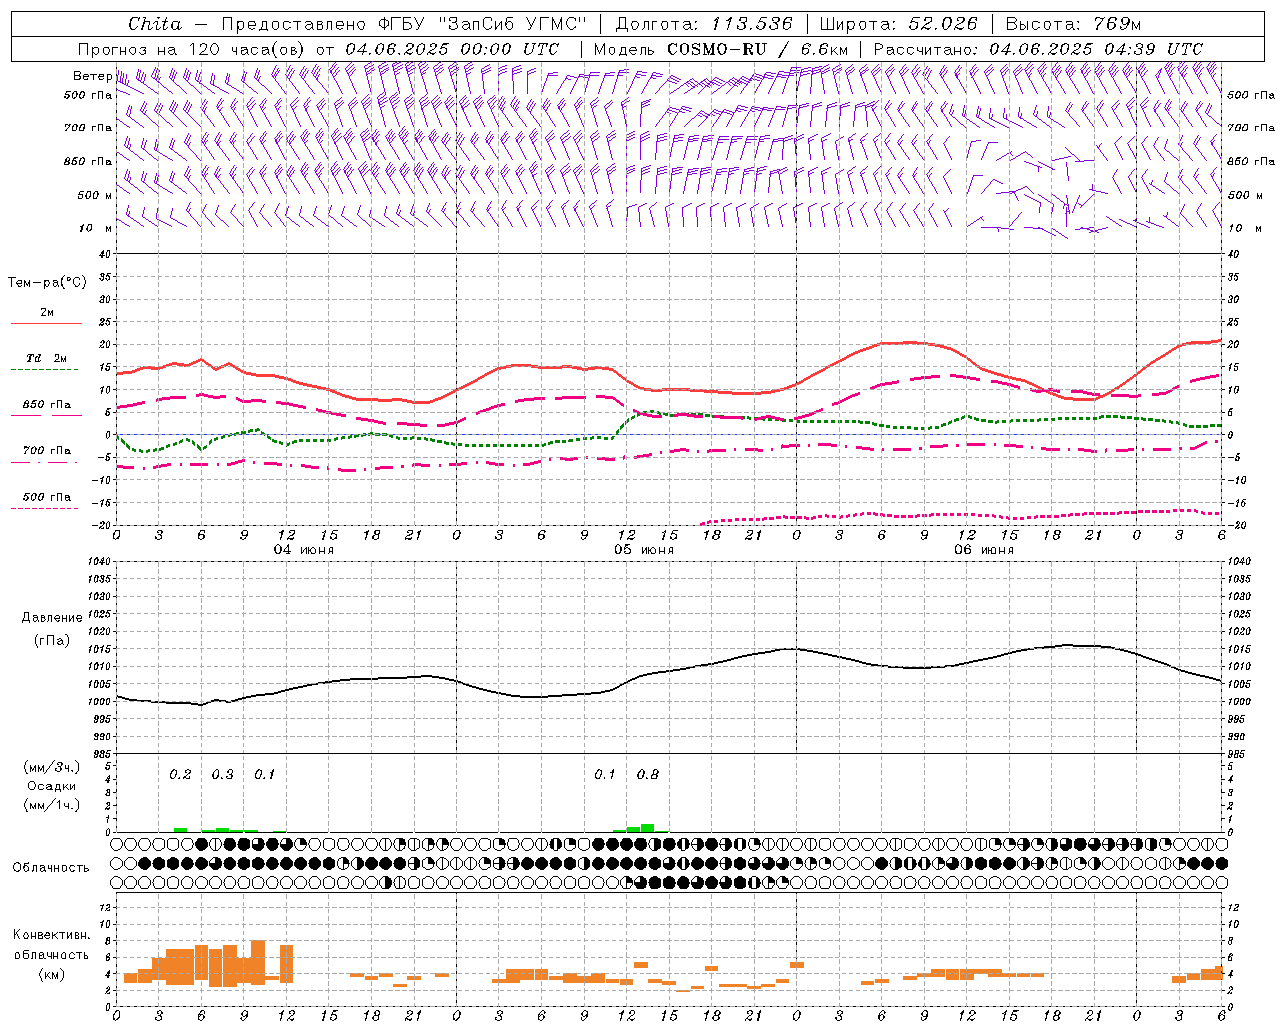This screenshot has height=1024, width=1280.
Task: Click the "0.8" precipitation amount
Action: pyautogui.click(x=648, y=775)
